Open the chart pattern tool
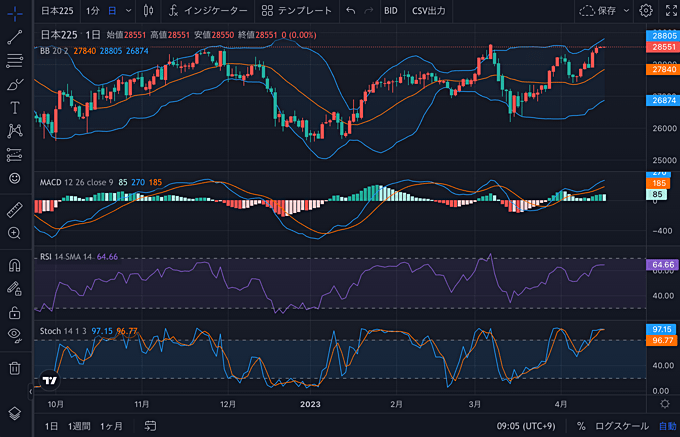This screenshot has height=437, width=680. [15, 131]
